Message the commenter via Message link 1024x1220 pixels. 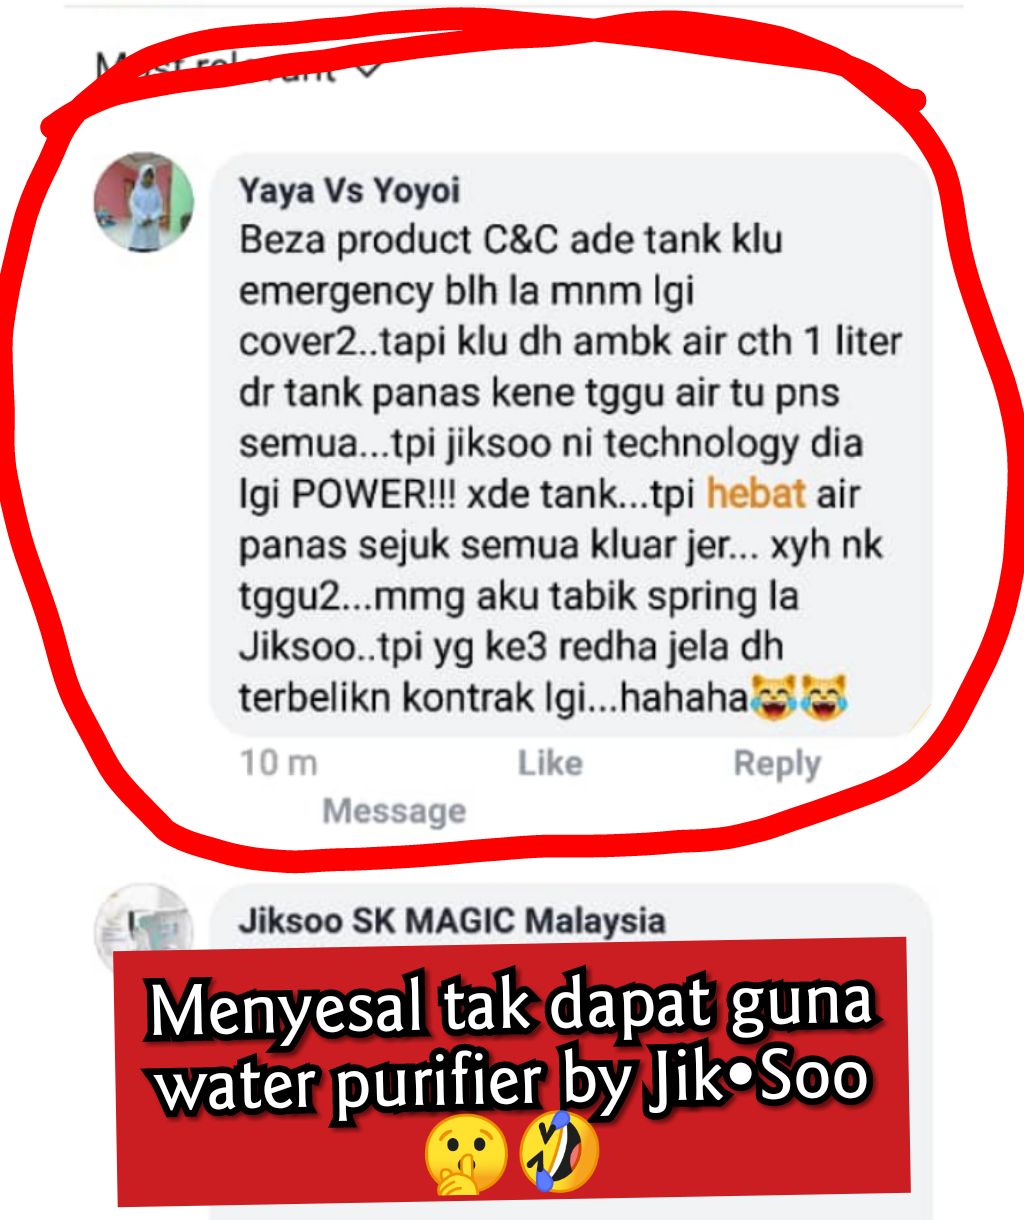394,810
